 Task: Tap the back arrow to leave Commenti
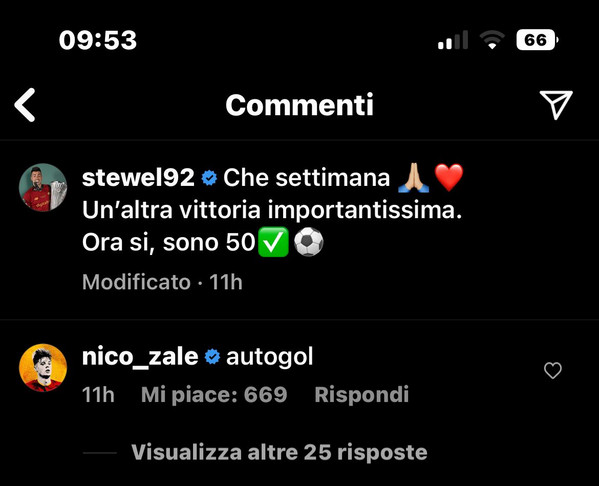pos(25,105)
